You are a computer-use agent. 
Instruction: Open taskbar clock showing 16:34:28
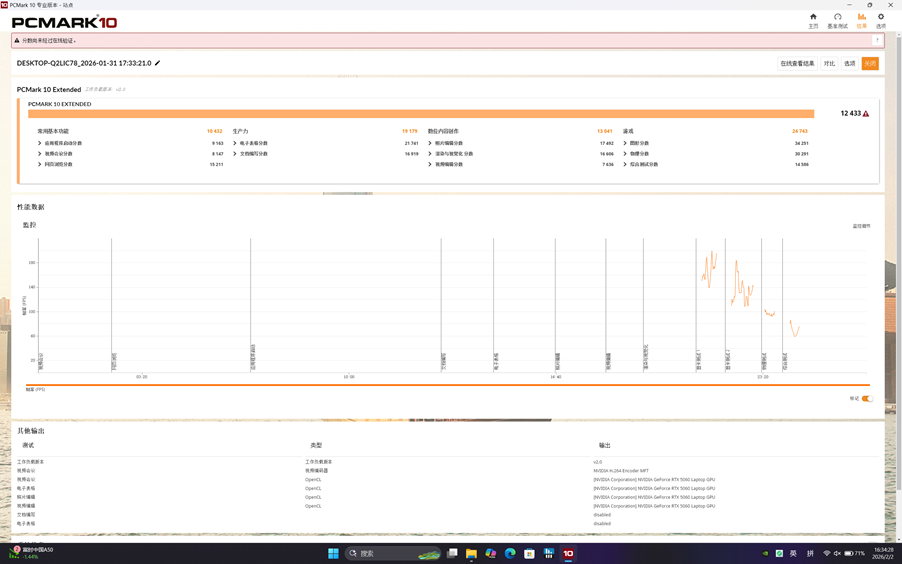coord(884,553)
